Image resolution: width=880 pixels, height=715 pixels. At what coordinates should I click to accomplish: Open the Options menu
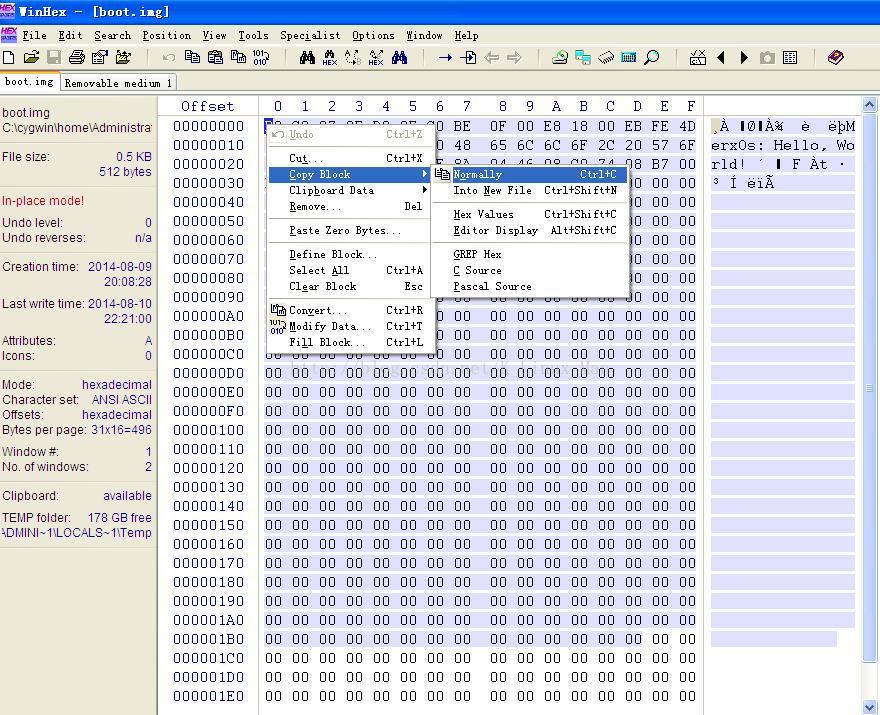[x=373, y=35]
